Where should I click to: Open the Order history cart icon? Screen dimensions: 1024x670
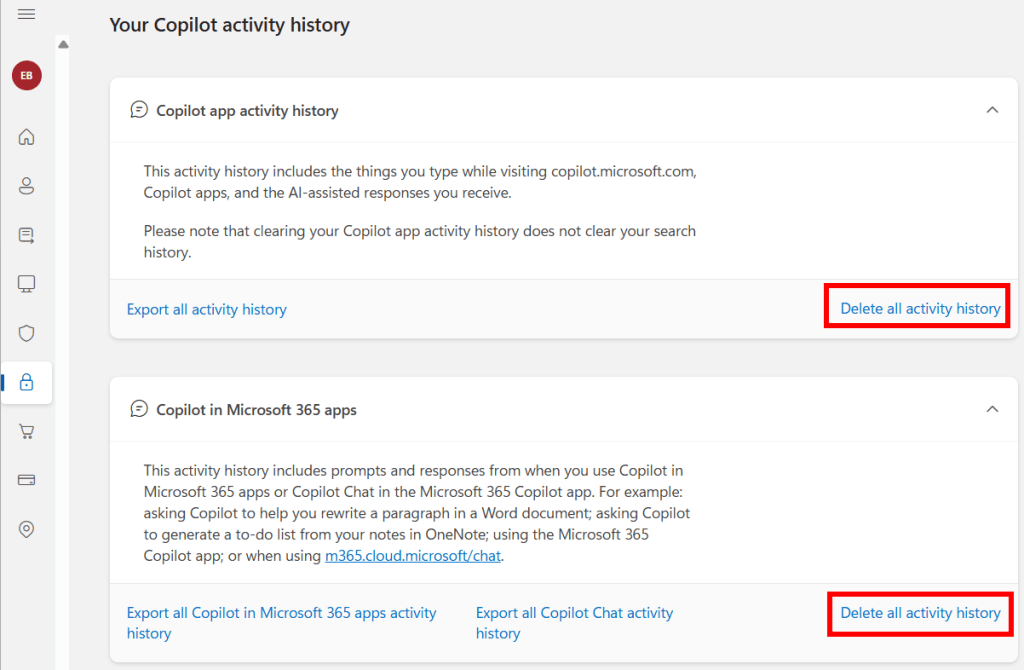point(27,431)
